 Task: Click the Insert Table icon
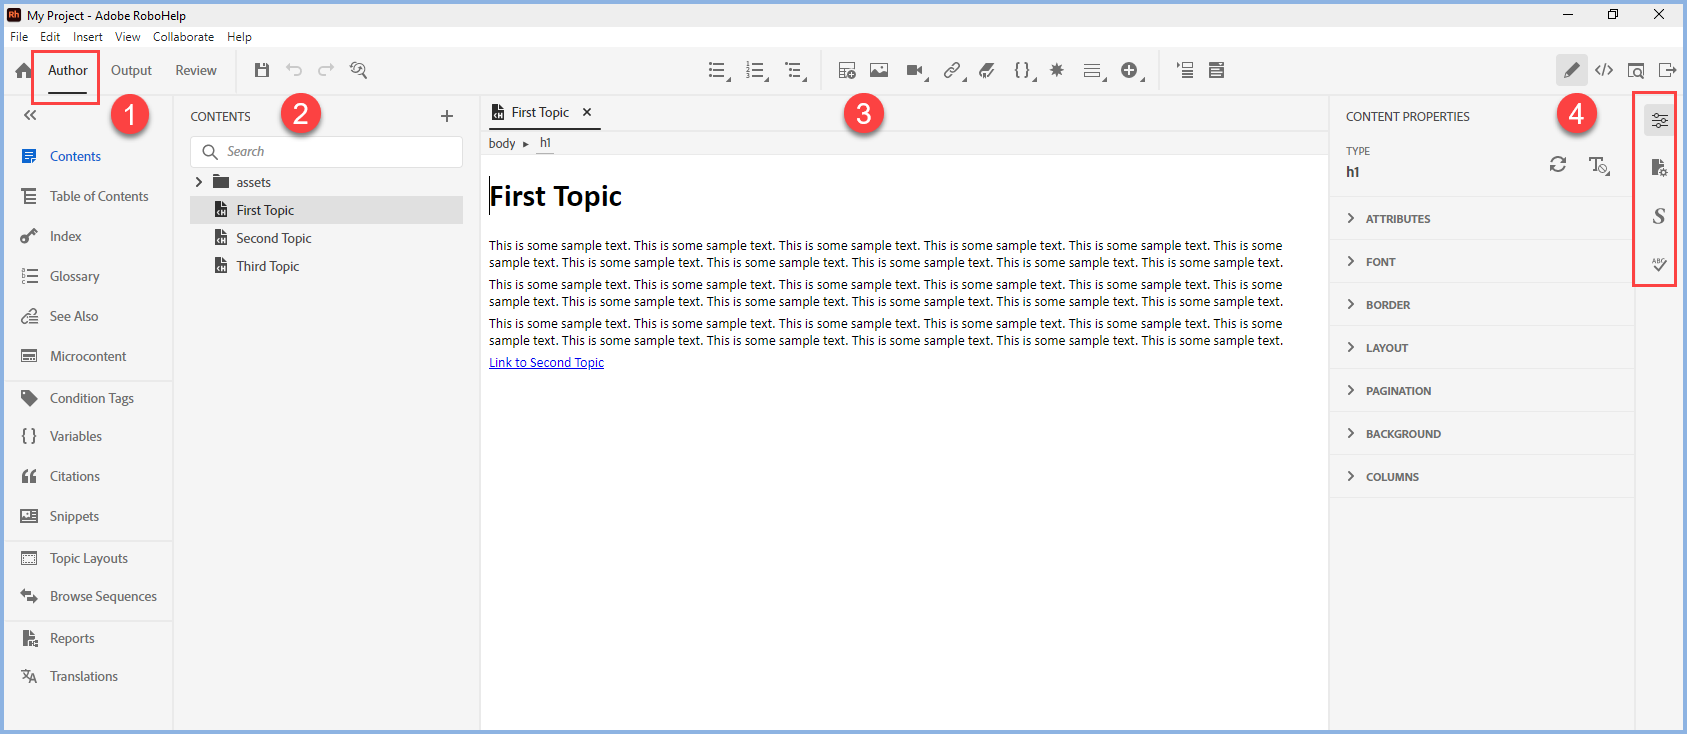(x=846, y=70)
